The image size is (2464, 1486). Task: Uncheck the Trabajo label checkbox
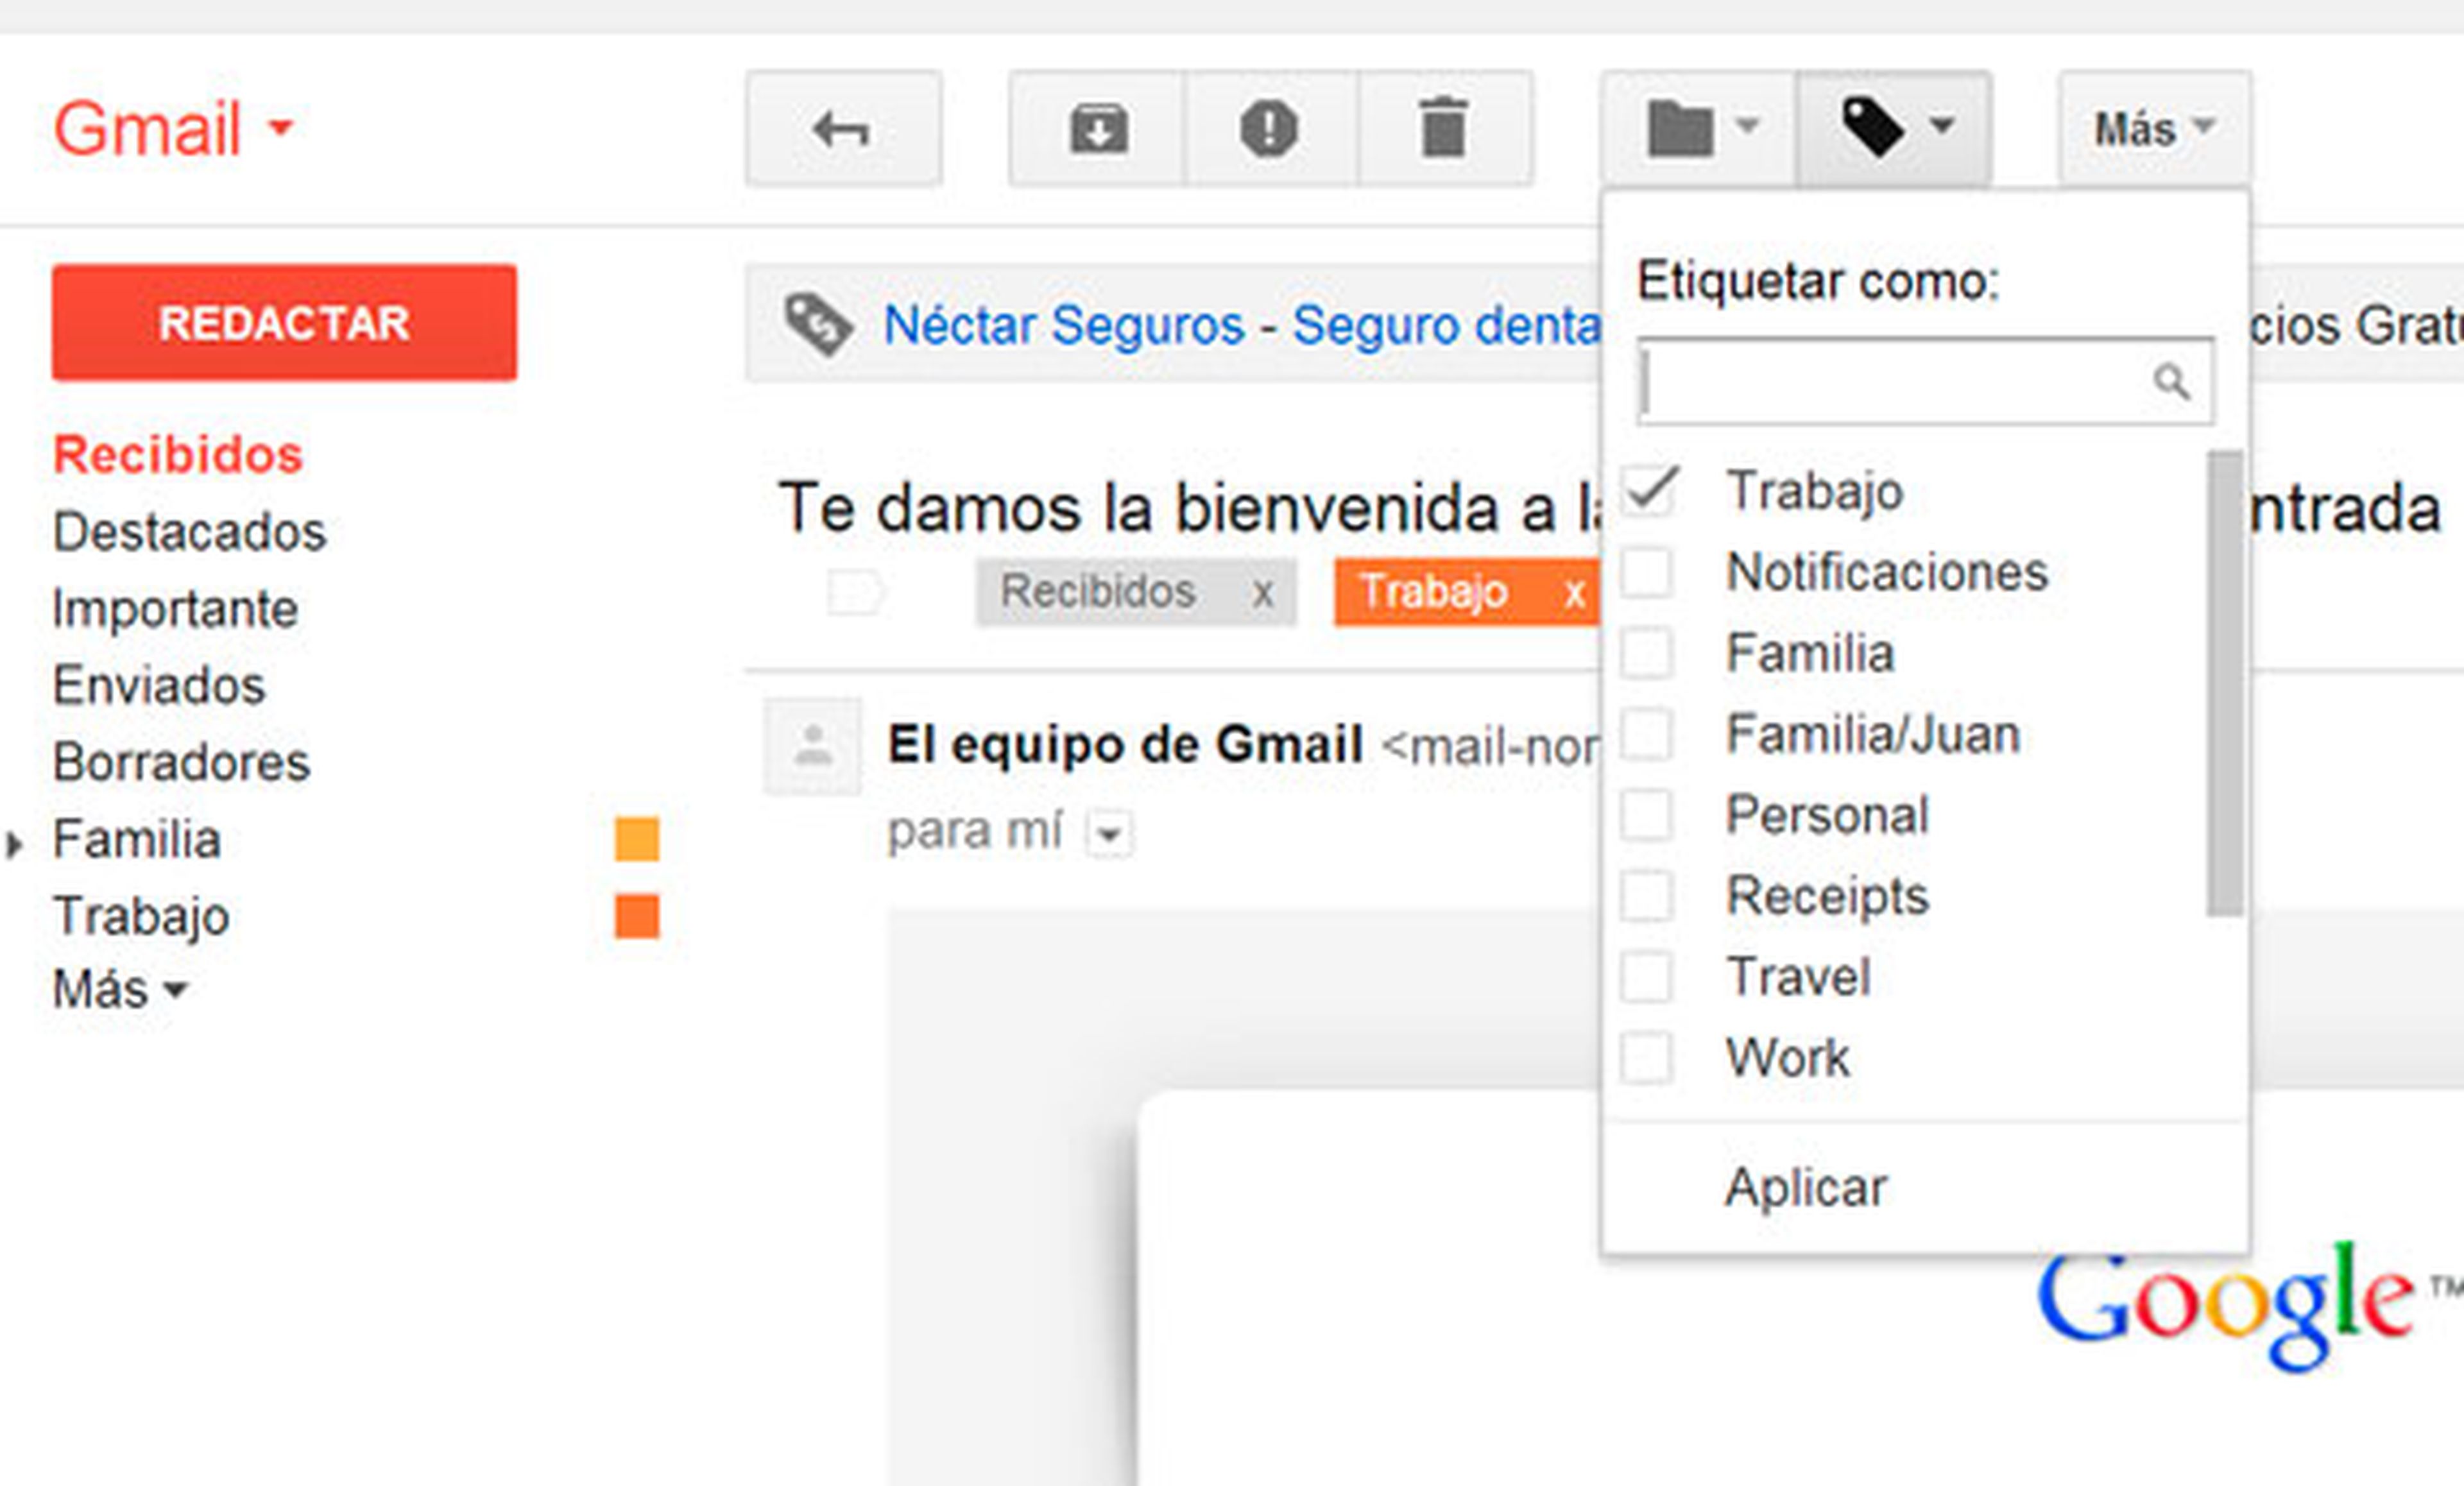[x=1647, y=491]
